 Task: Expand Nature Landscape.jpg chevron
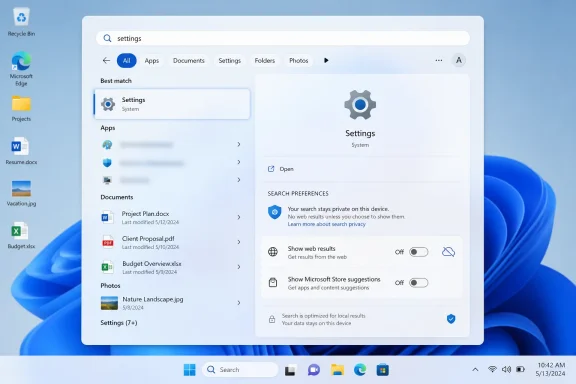(x=239, y=303)
